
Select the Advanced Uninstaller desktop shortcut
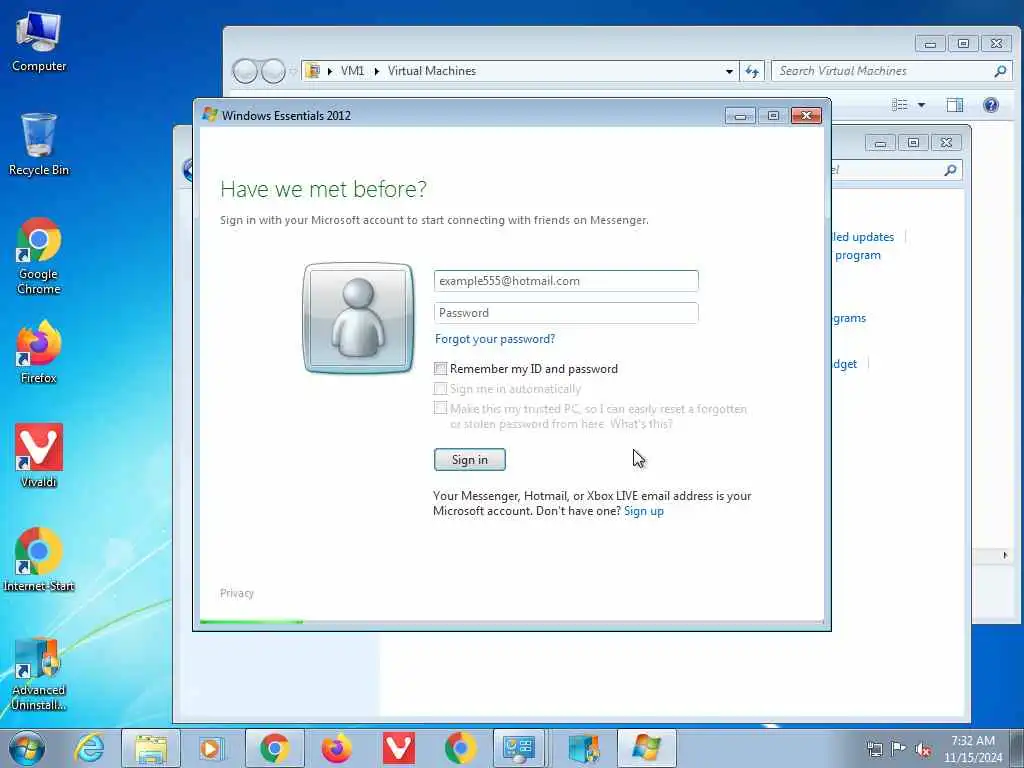pyautogui.click(x=39, y=674)
